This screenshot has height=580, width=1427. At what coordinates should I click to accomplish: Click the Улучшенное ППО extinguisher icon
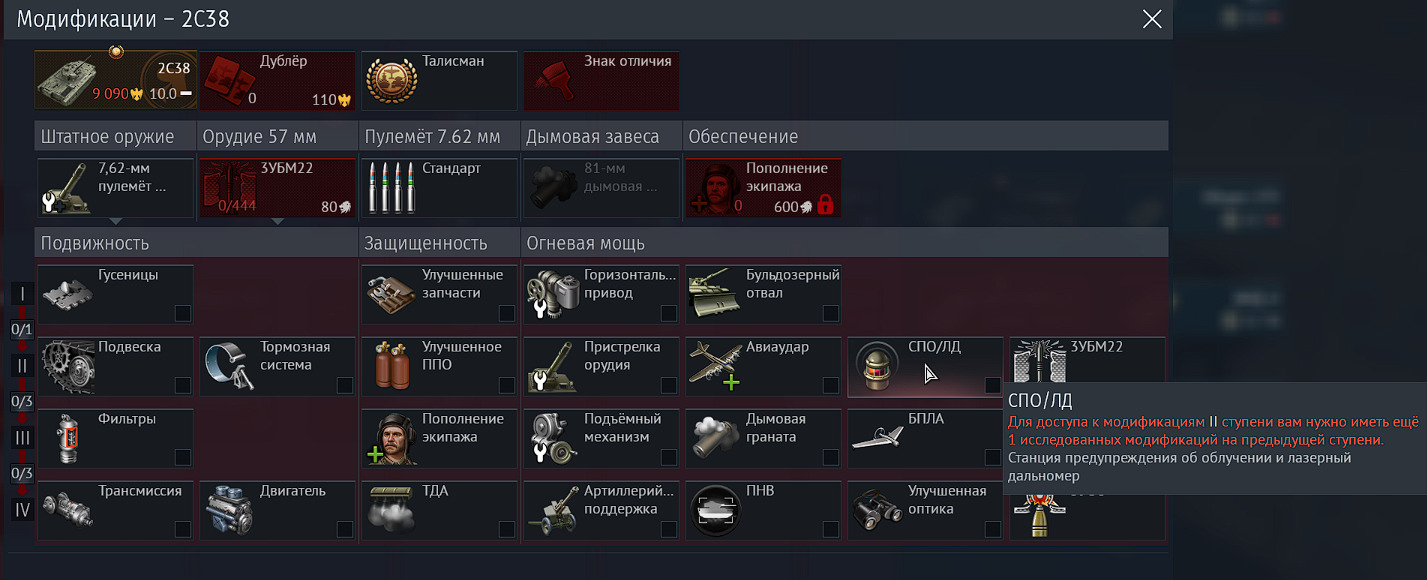(x=391, y=365)
